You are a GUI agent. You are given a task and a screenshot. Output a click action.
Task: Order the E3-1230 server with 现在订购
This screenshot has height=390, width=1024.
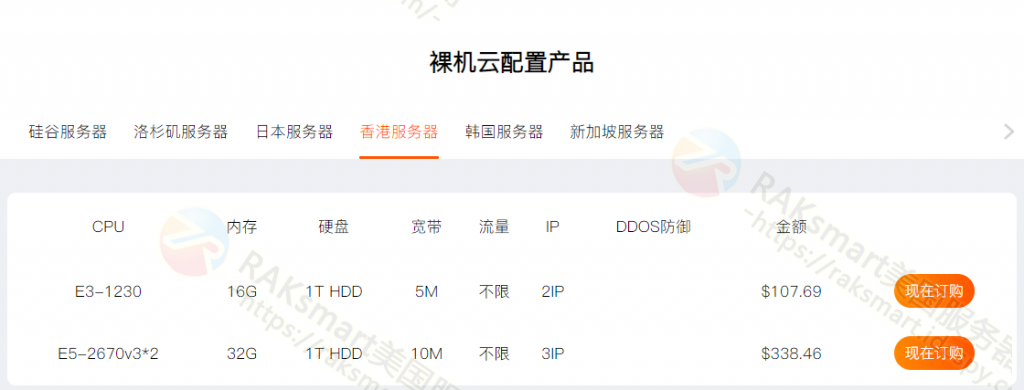click(x=934, y=291)
